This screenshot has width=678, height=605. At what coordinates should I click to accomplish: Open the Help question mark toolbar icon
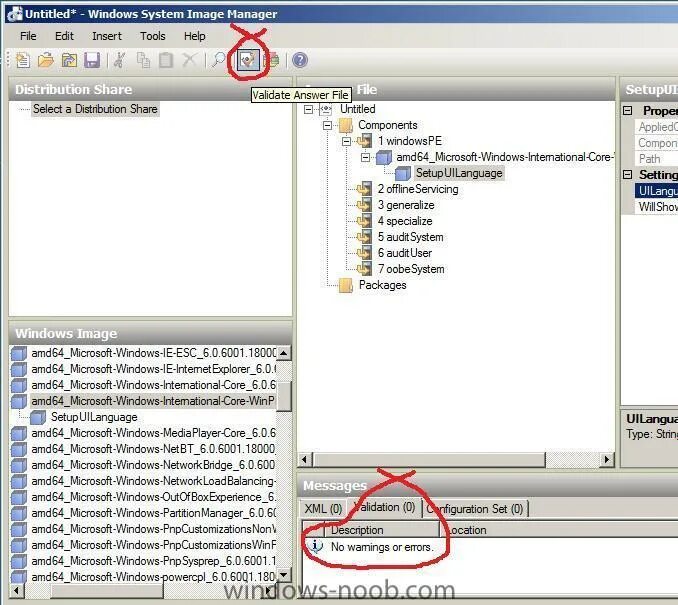(300, 60)
